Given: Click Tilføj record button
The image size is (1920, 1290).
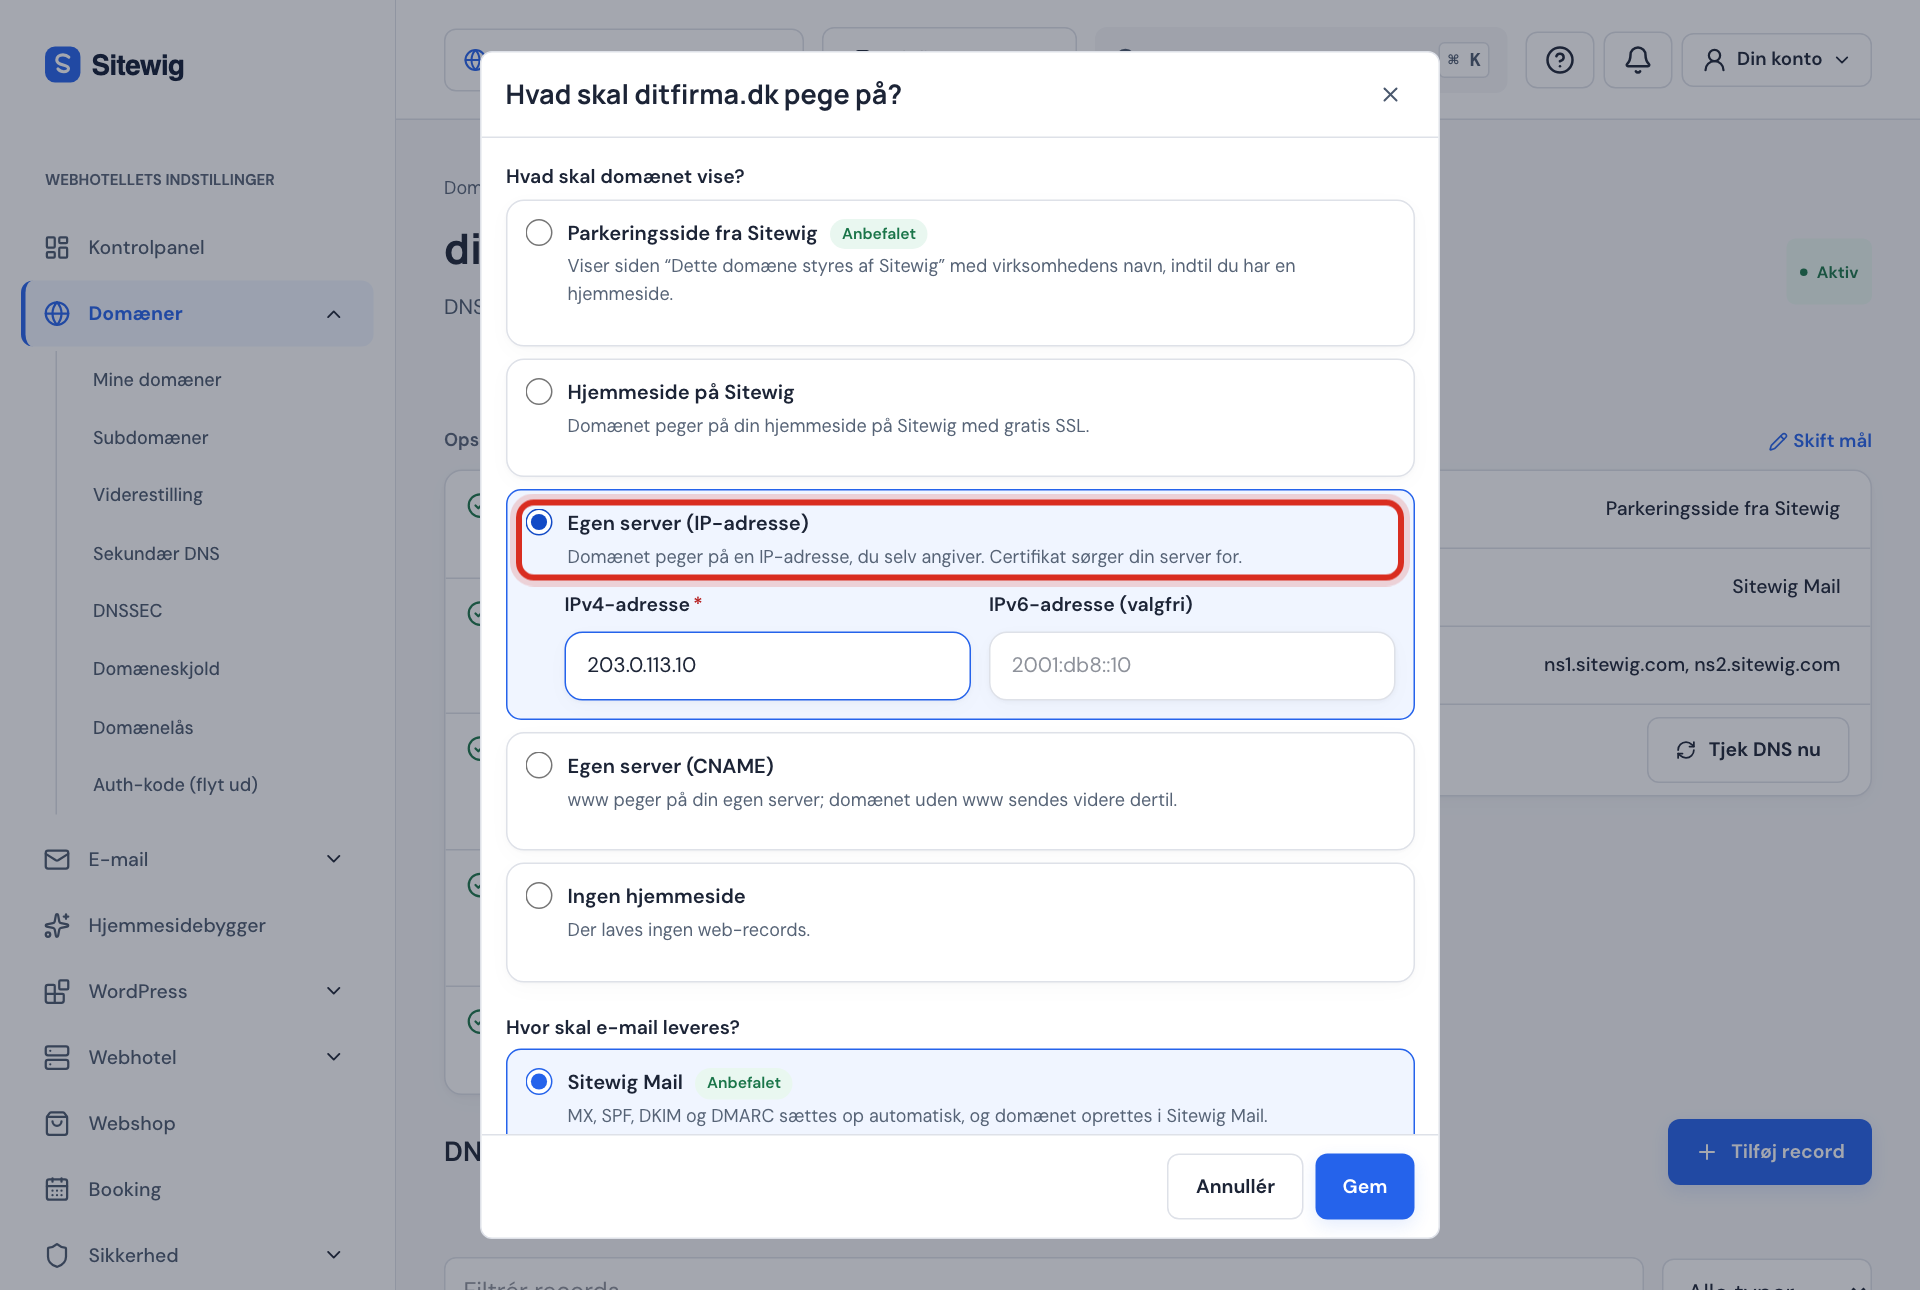Looking at the screenshot, I should (1770, 1152).
